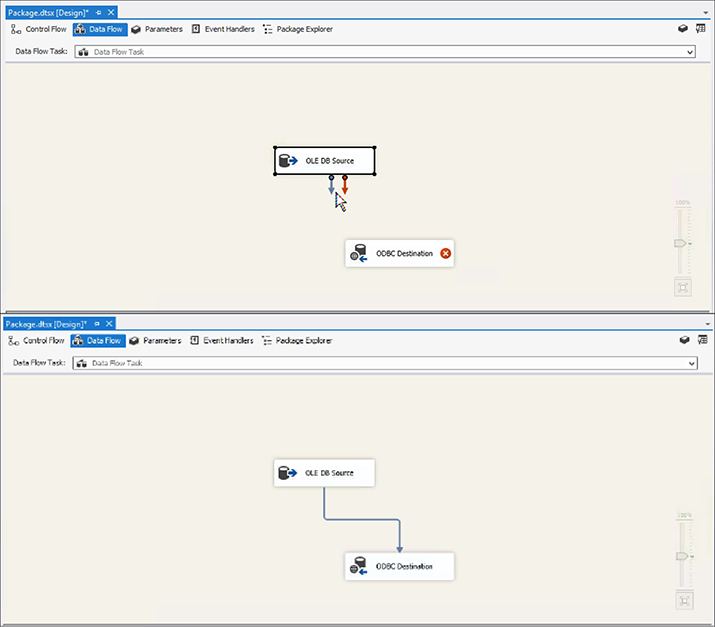Select ODBC Destination component in upper canvas

click(399, 254)
